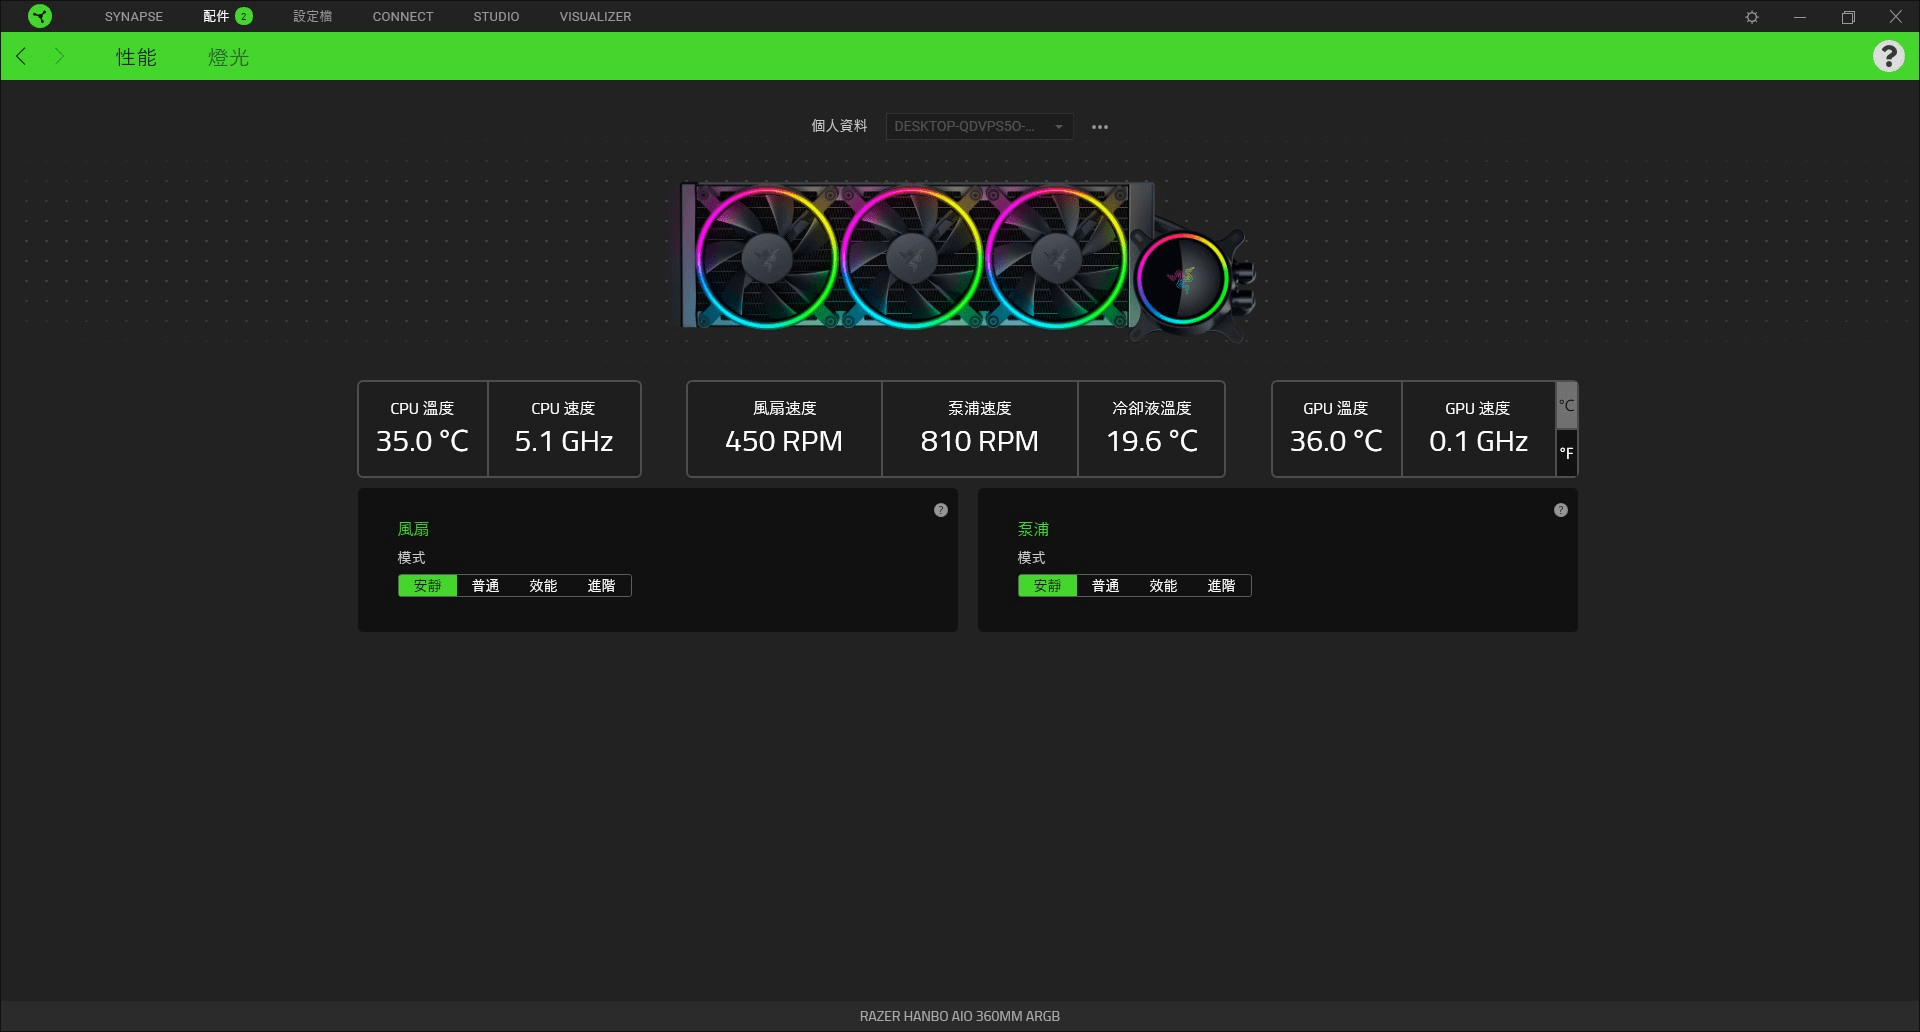Open the settings gear icon
Screen dimensions: 1920x1032
click(1752, 16)
